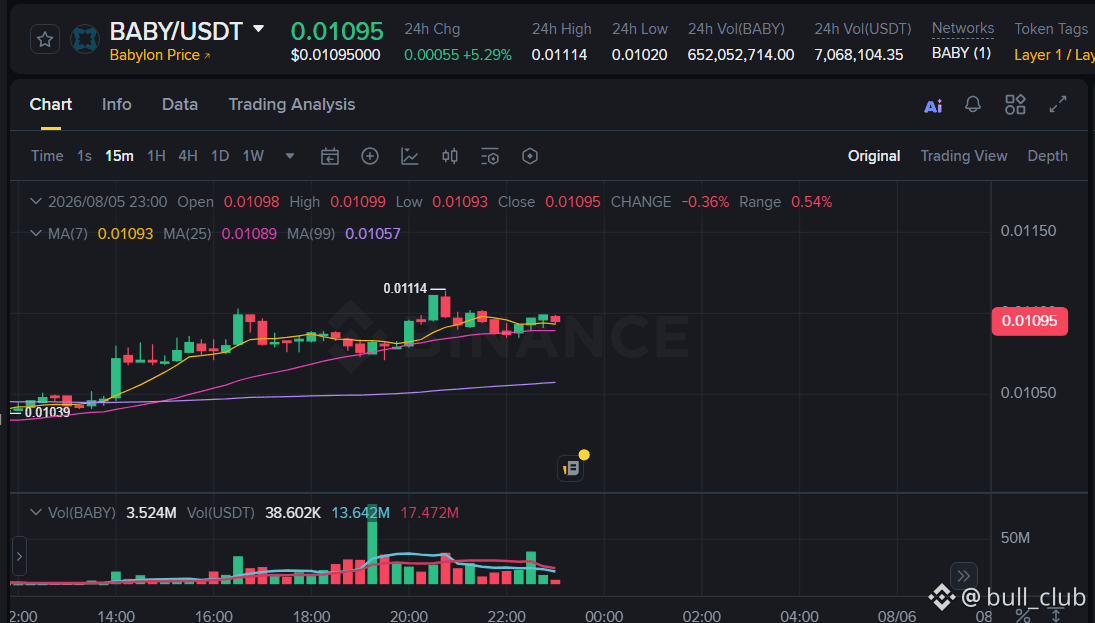Toggle percent scale on price axis
Screen dimensions: 1095x623
(1023, 615)
